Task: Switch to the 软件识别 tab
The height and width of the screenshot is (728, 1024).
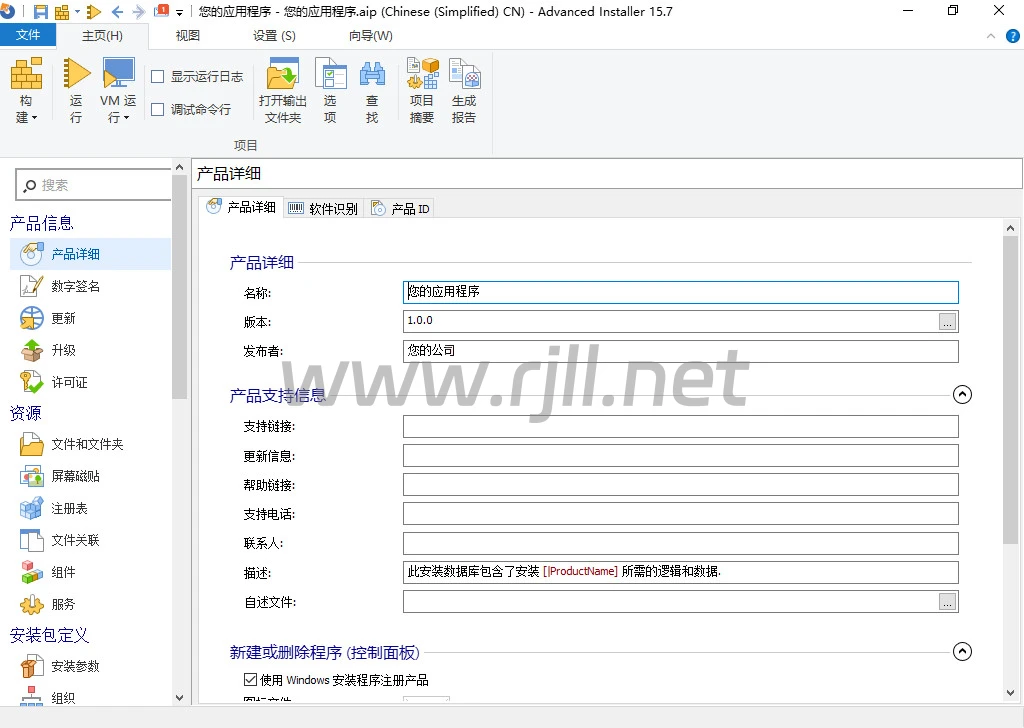Action: (323, 208)
